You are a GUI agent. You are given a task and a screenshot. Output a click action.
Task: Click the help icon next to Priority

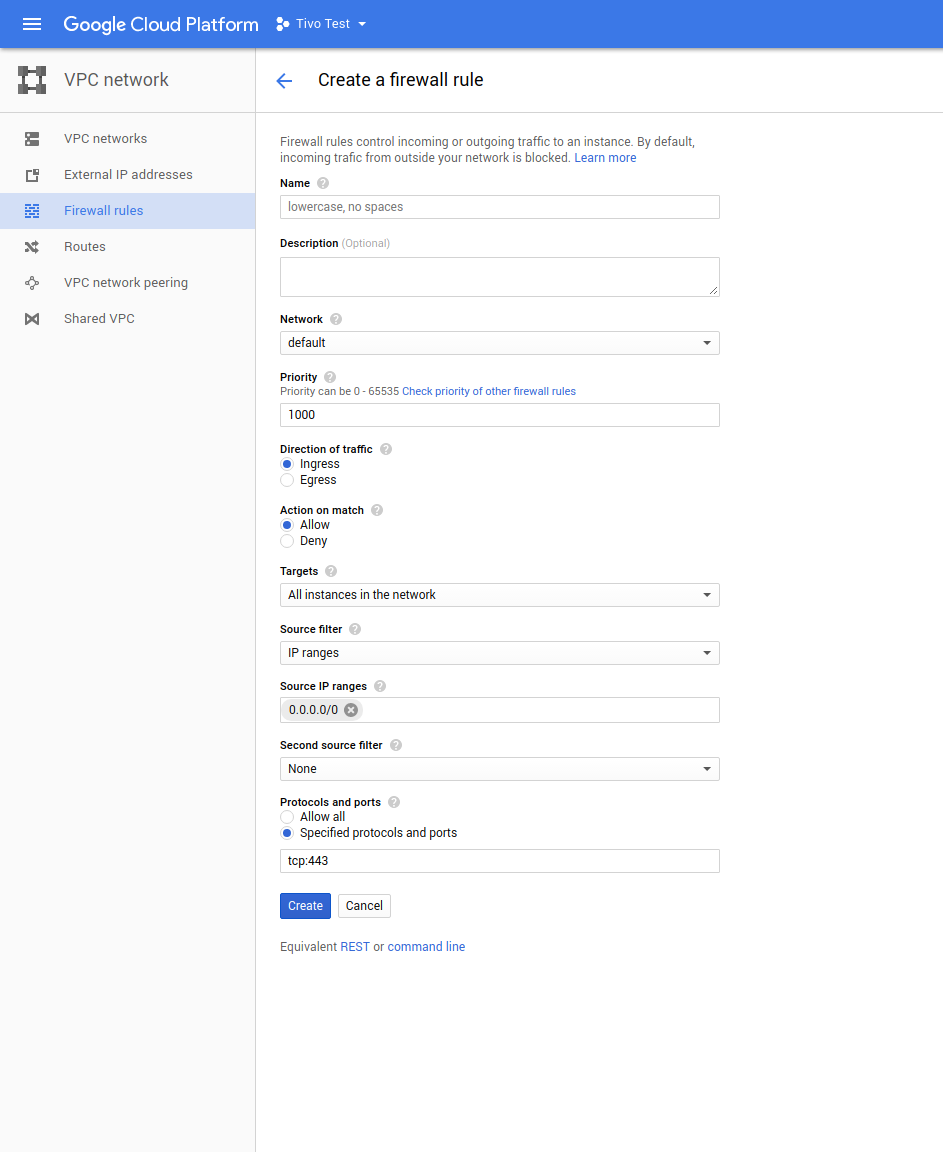[x=330, y=377]
